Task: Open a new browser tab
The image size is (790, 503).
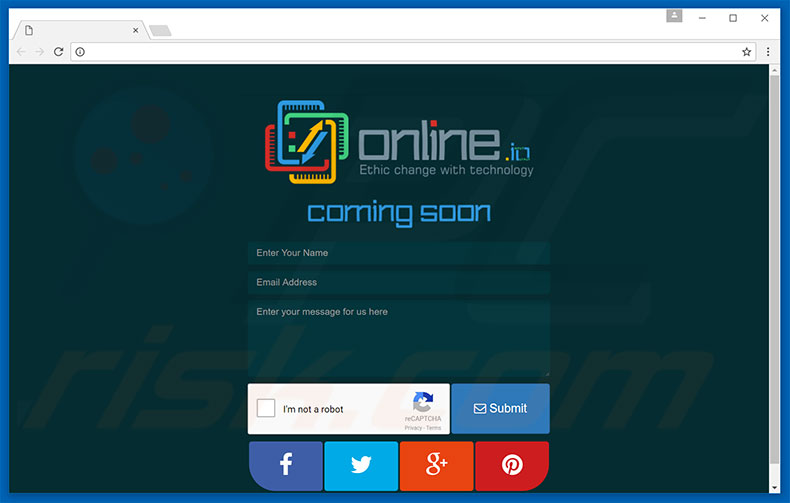Action: (x=160, y=31)
